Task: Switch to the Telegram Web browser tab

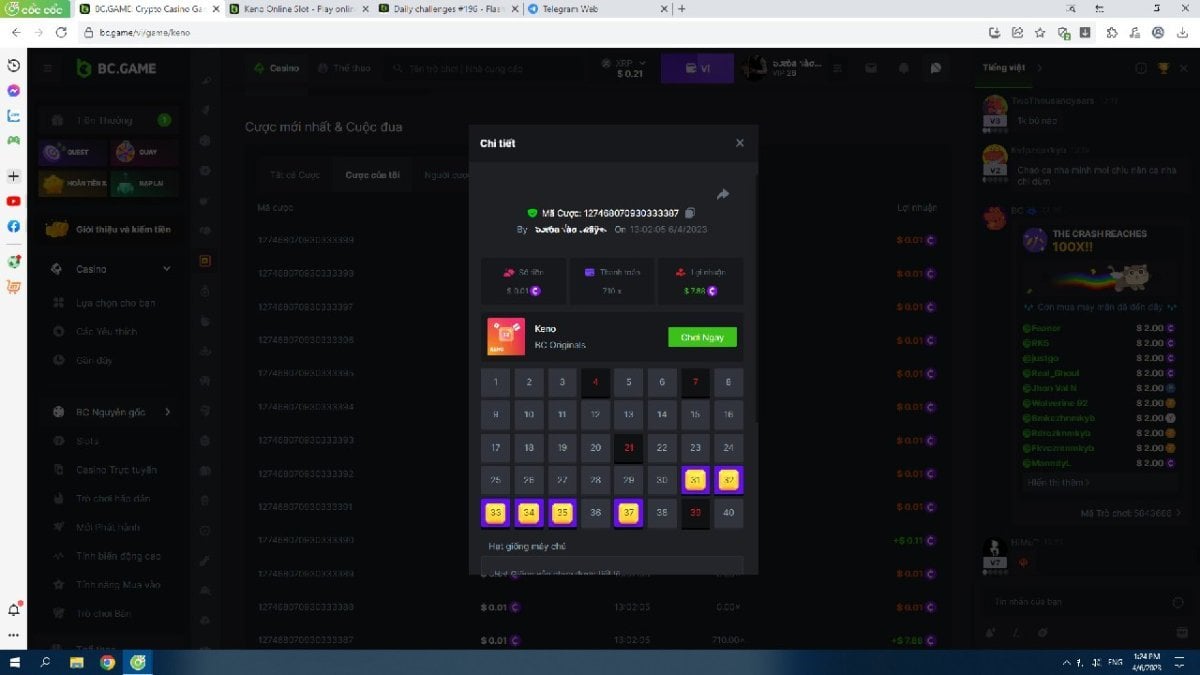Action: point(590,8)
